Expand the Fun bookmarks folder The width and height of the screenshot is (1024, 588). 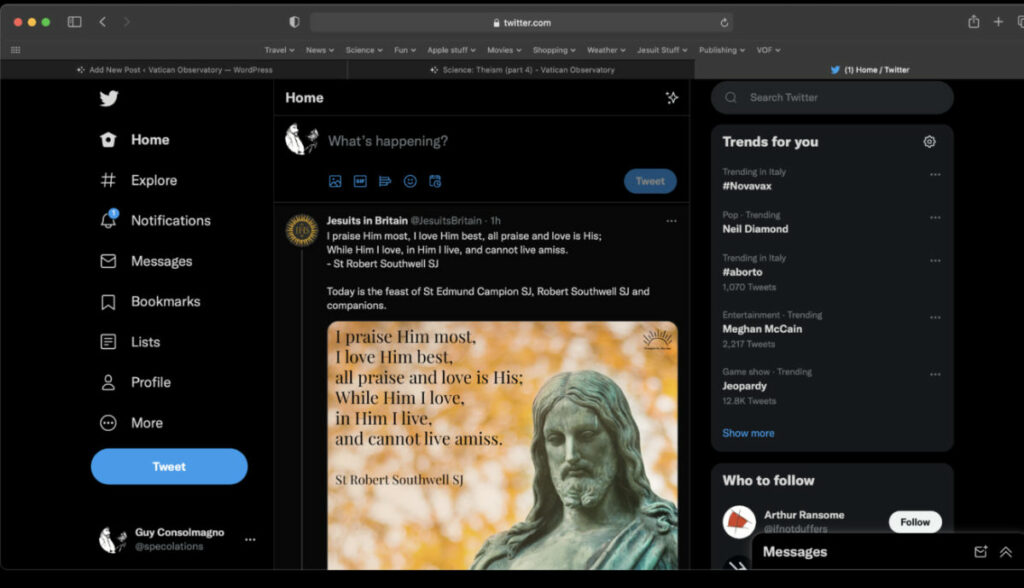click(405, 50)
